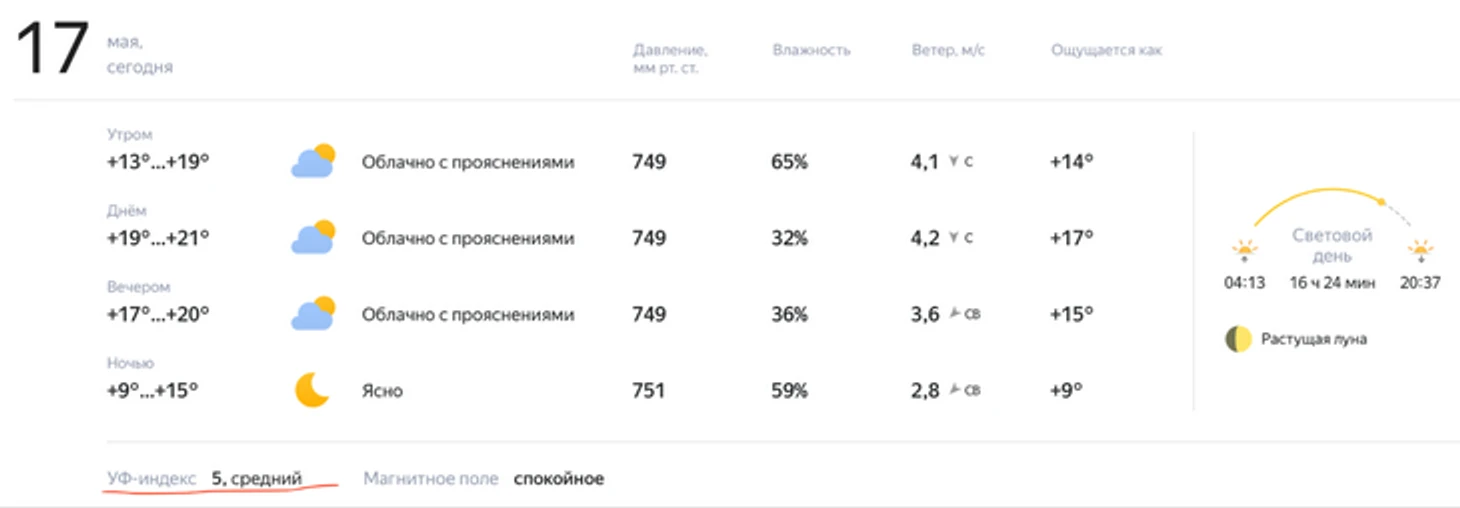Click the large date number 17
The width and height of the screenshot is (1460, 508).
(52, 50)
